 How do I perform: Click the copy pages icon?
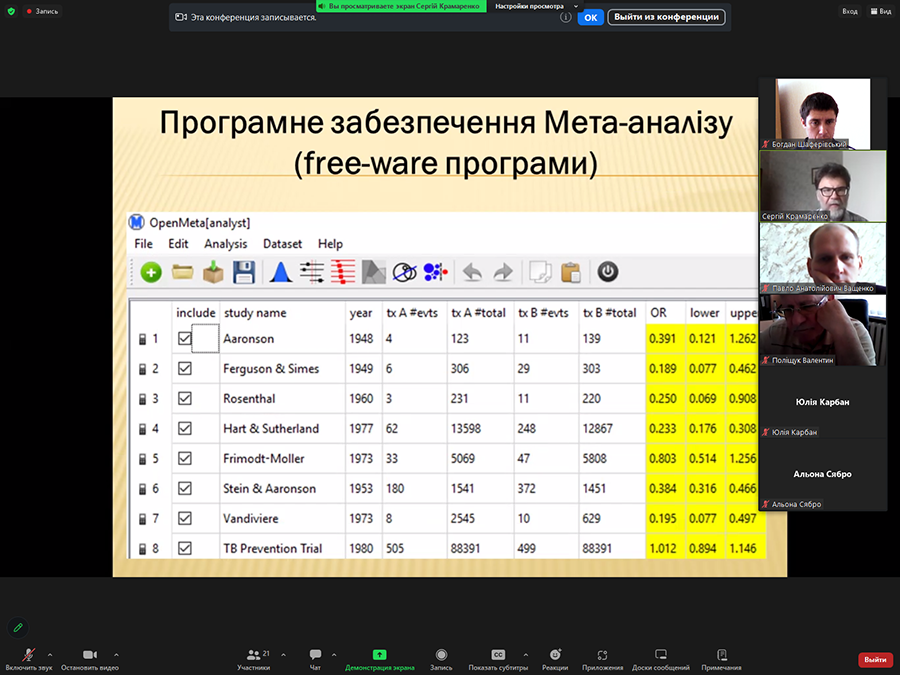coord(540,272)
